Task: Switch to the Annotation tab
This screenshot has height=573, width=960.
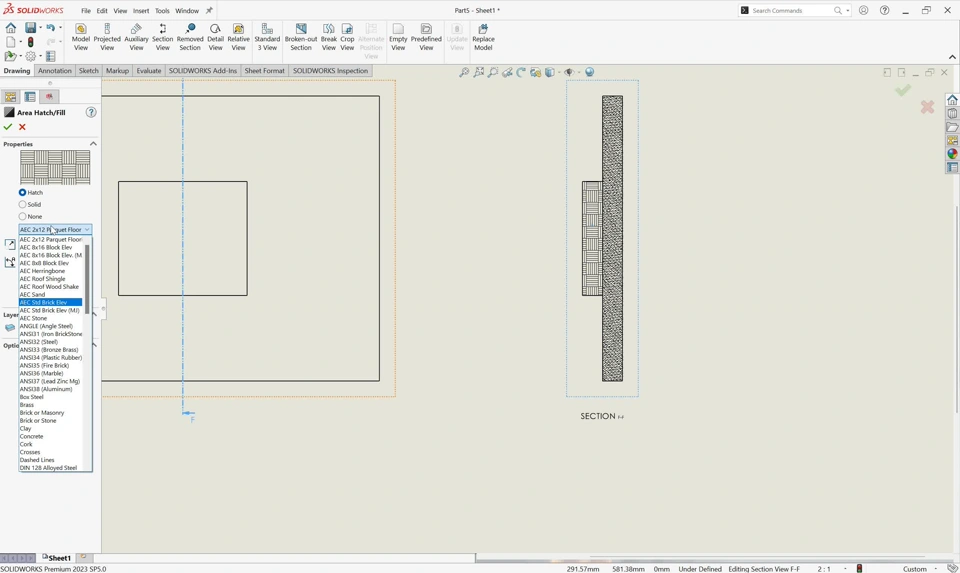Action: point(54,70)
